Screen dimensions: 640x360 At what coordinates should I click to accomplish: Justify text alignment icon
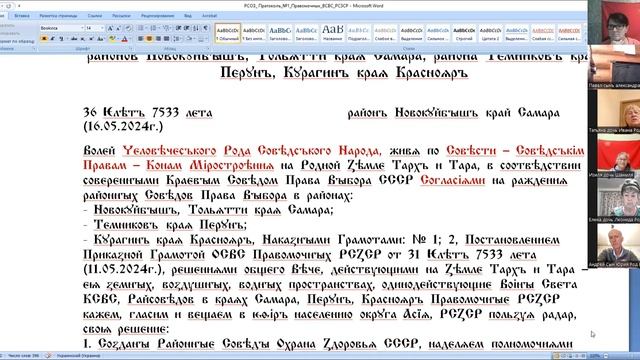pos(166,39)
